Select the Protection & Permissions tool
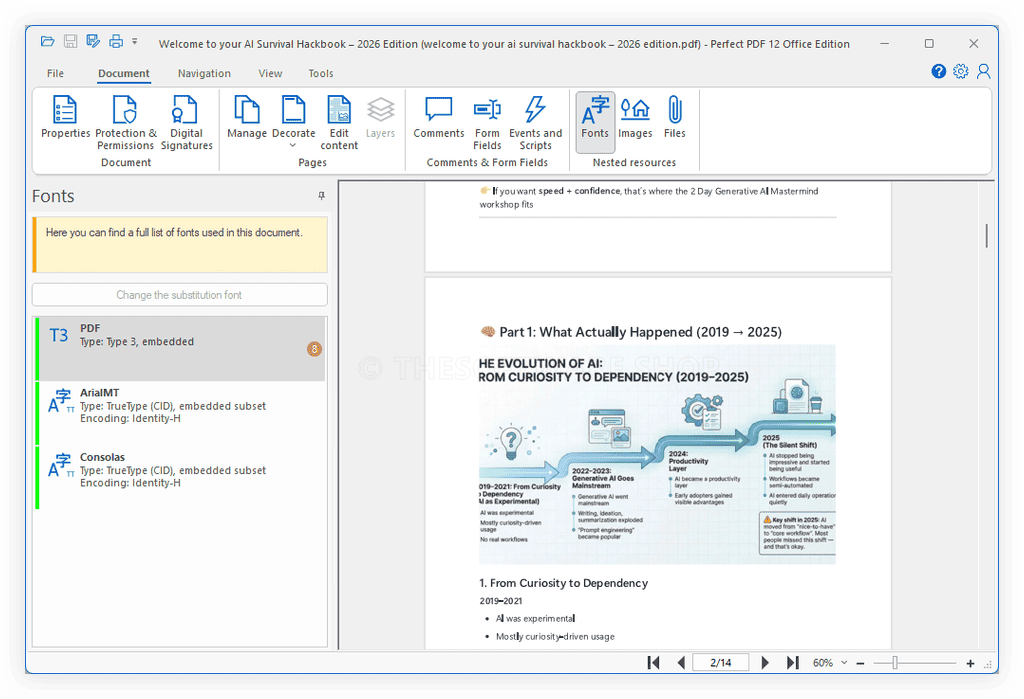 tap(126, 120)
